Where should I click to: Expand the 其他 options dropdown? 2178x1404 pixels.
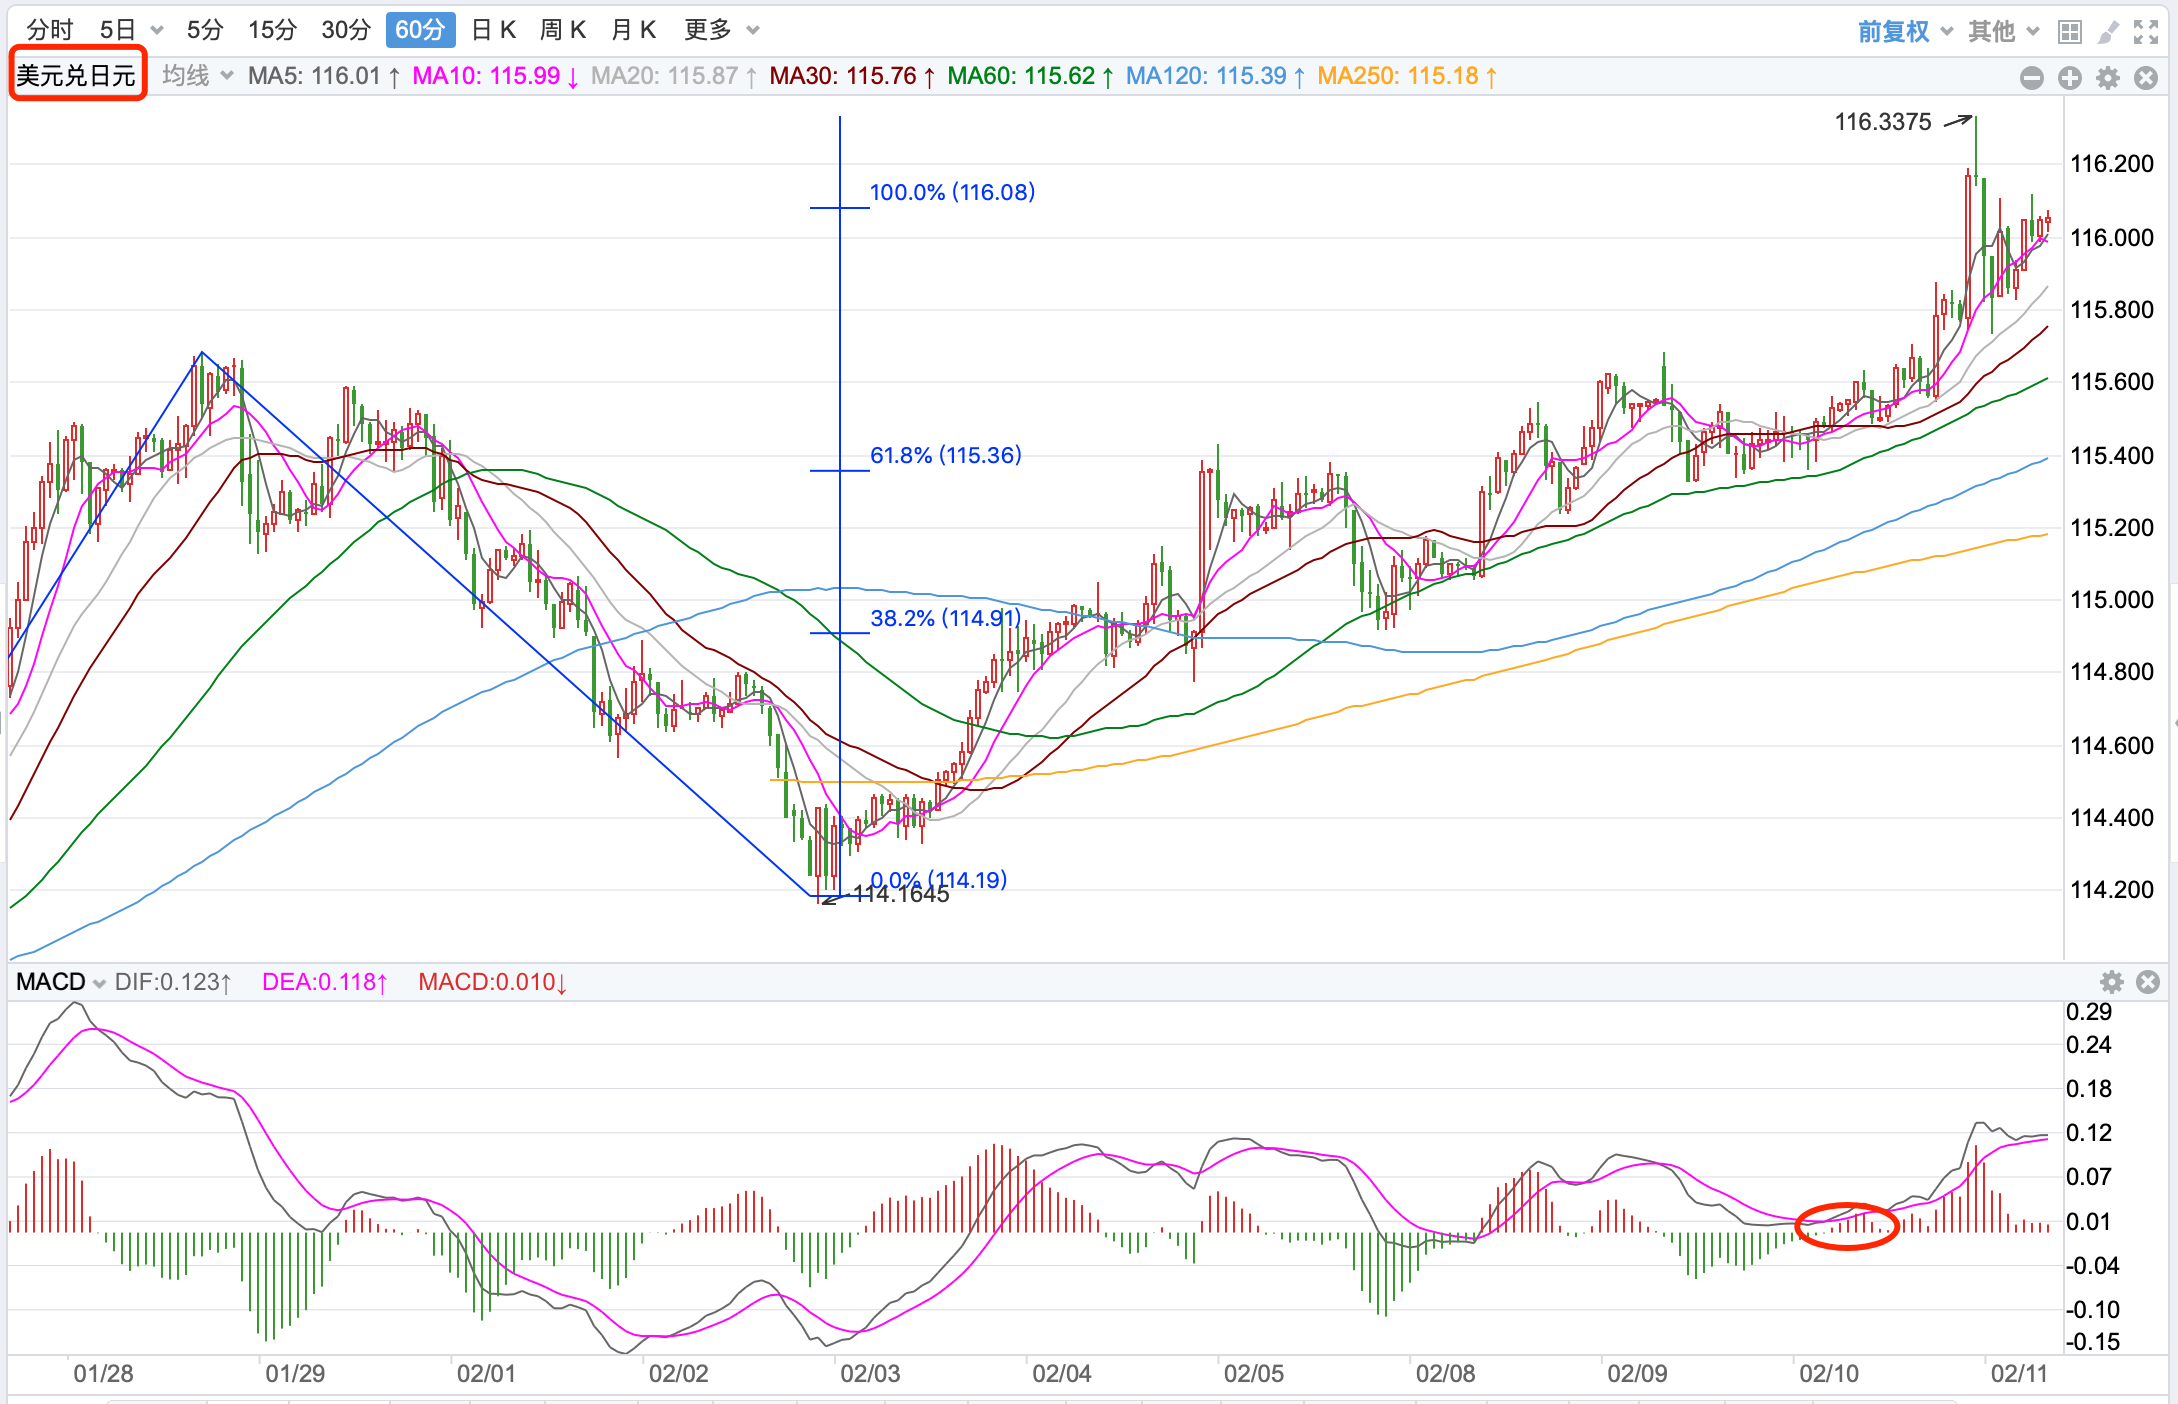click(x=2003, y=31)
